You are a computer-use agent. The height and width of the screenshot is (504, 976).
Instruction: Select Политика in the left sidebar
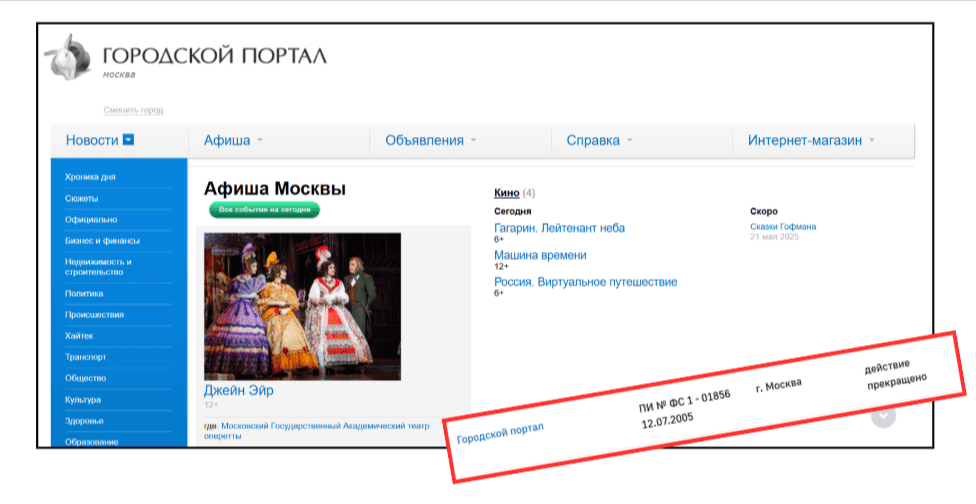coord(84,294)
